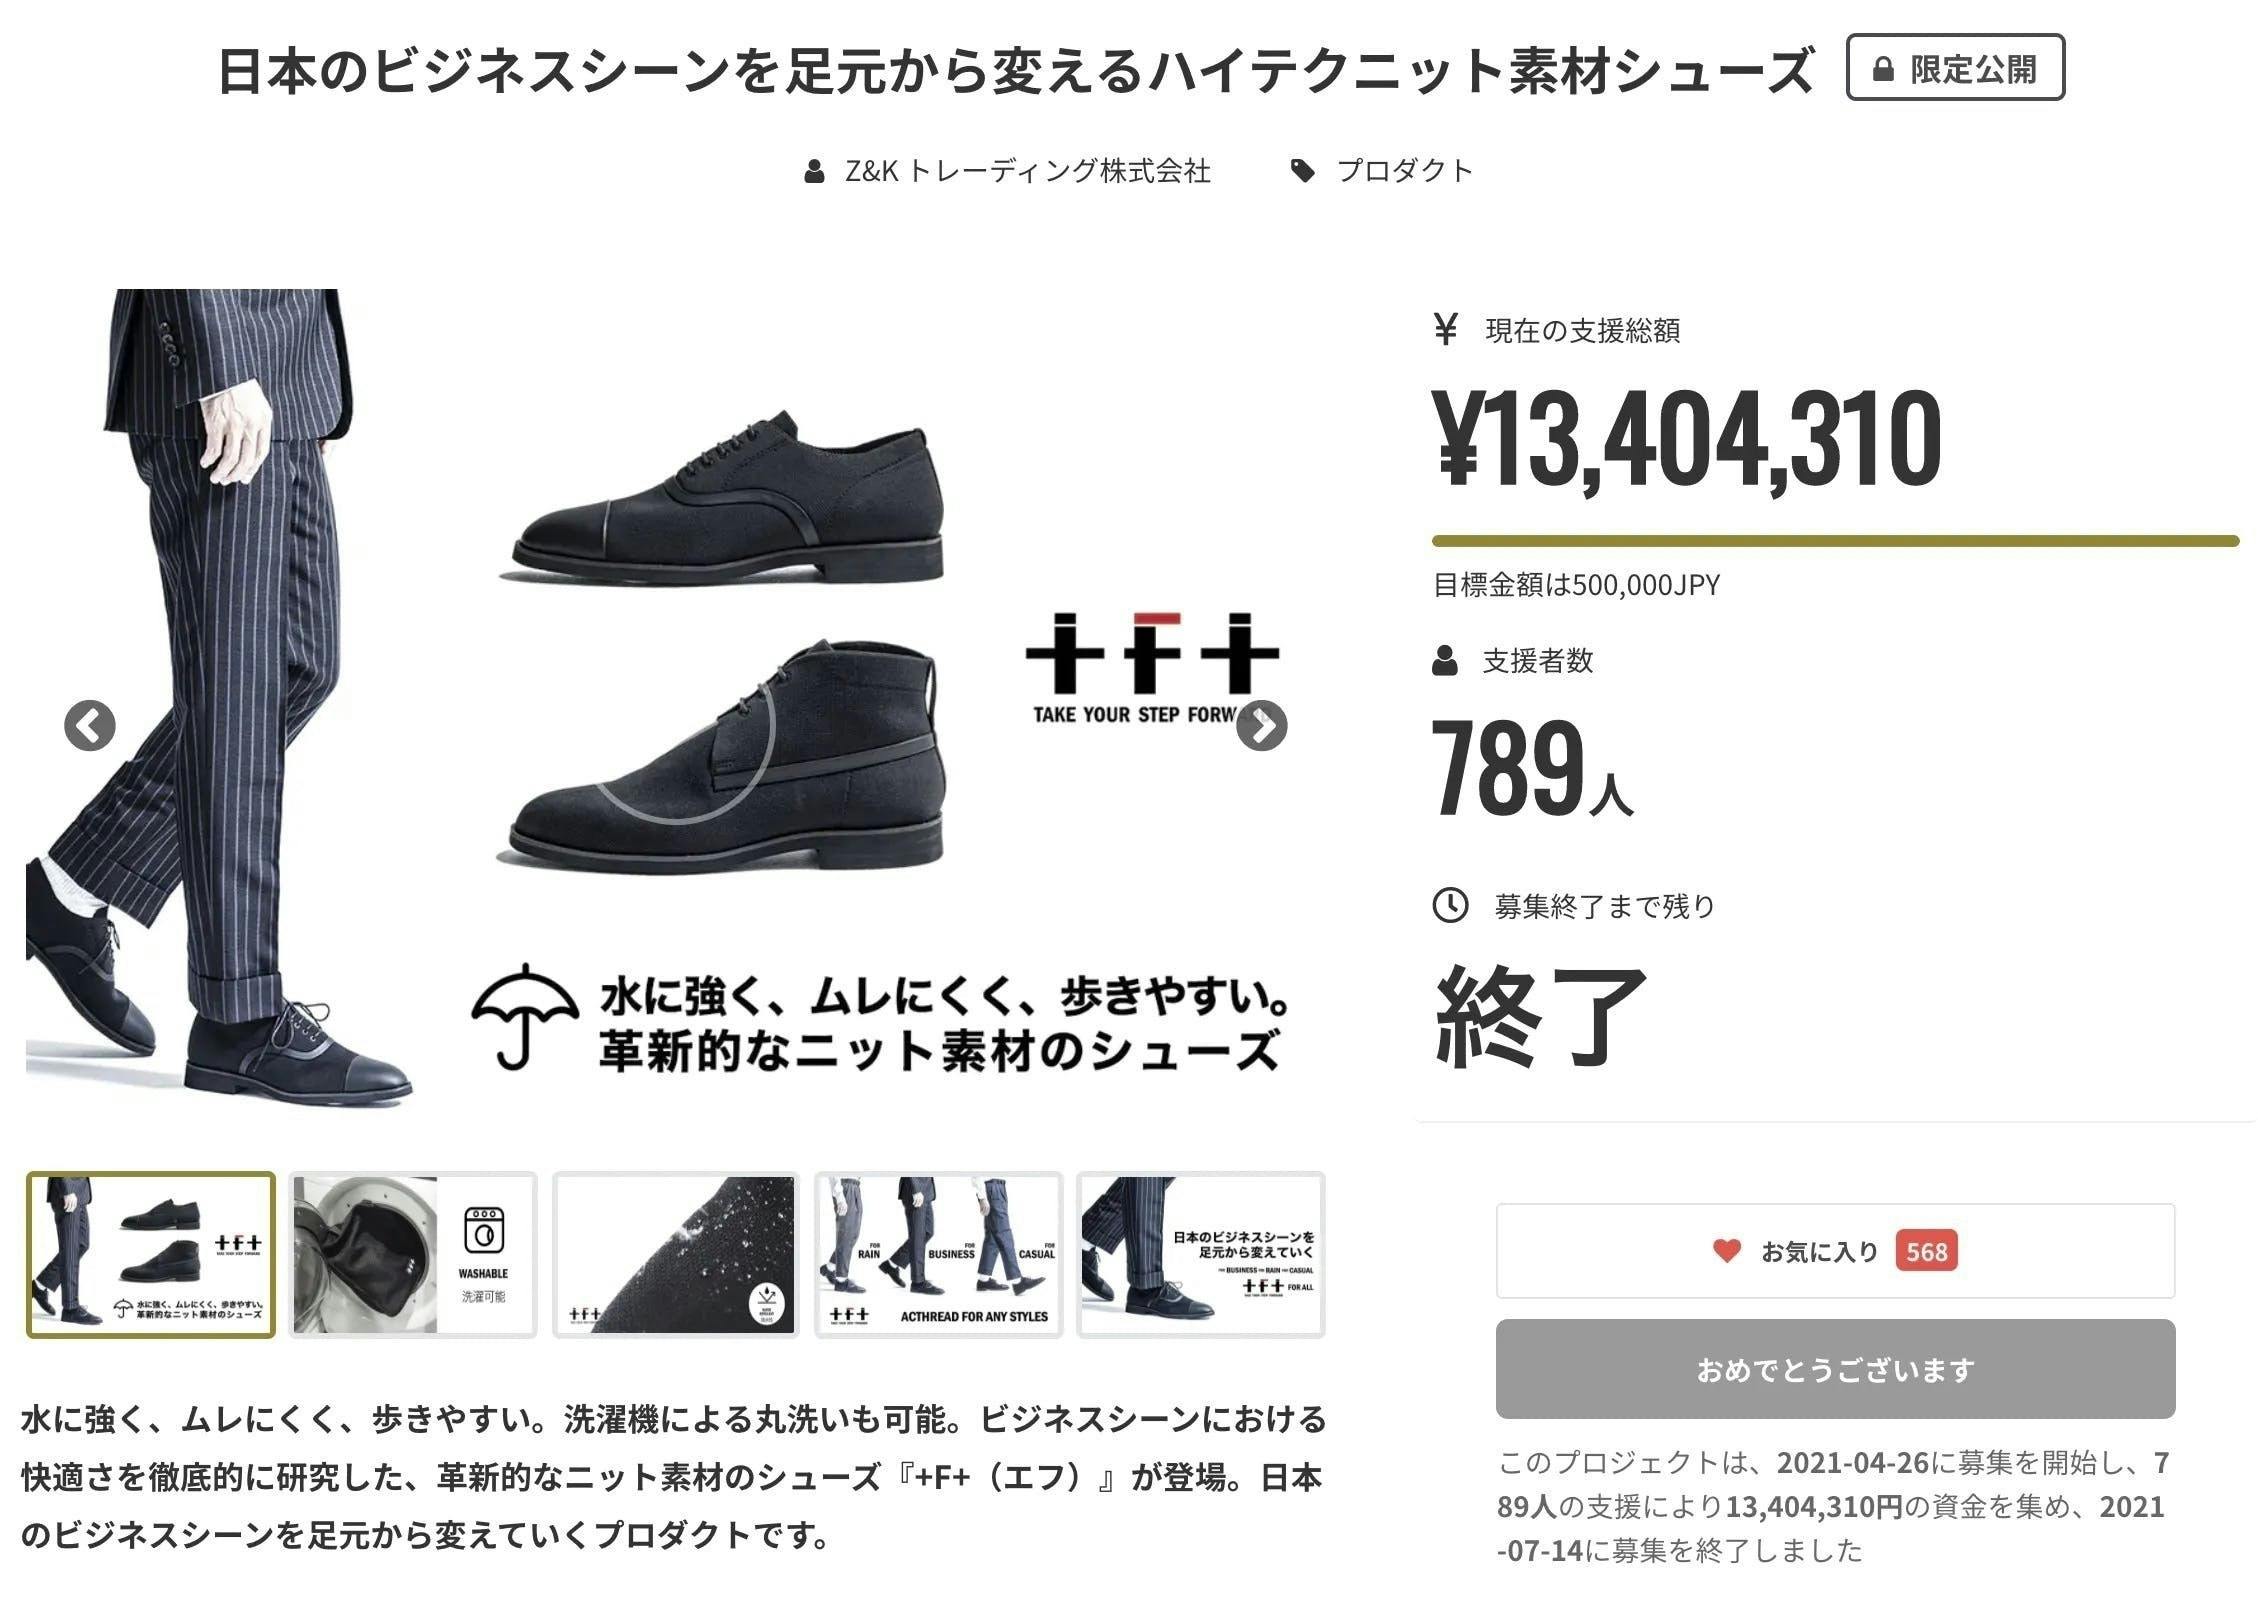Screen dimensions: 2258x1600
Task: Select the WASHABLE washing machine thumbnail
Action: 413,1254
